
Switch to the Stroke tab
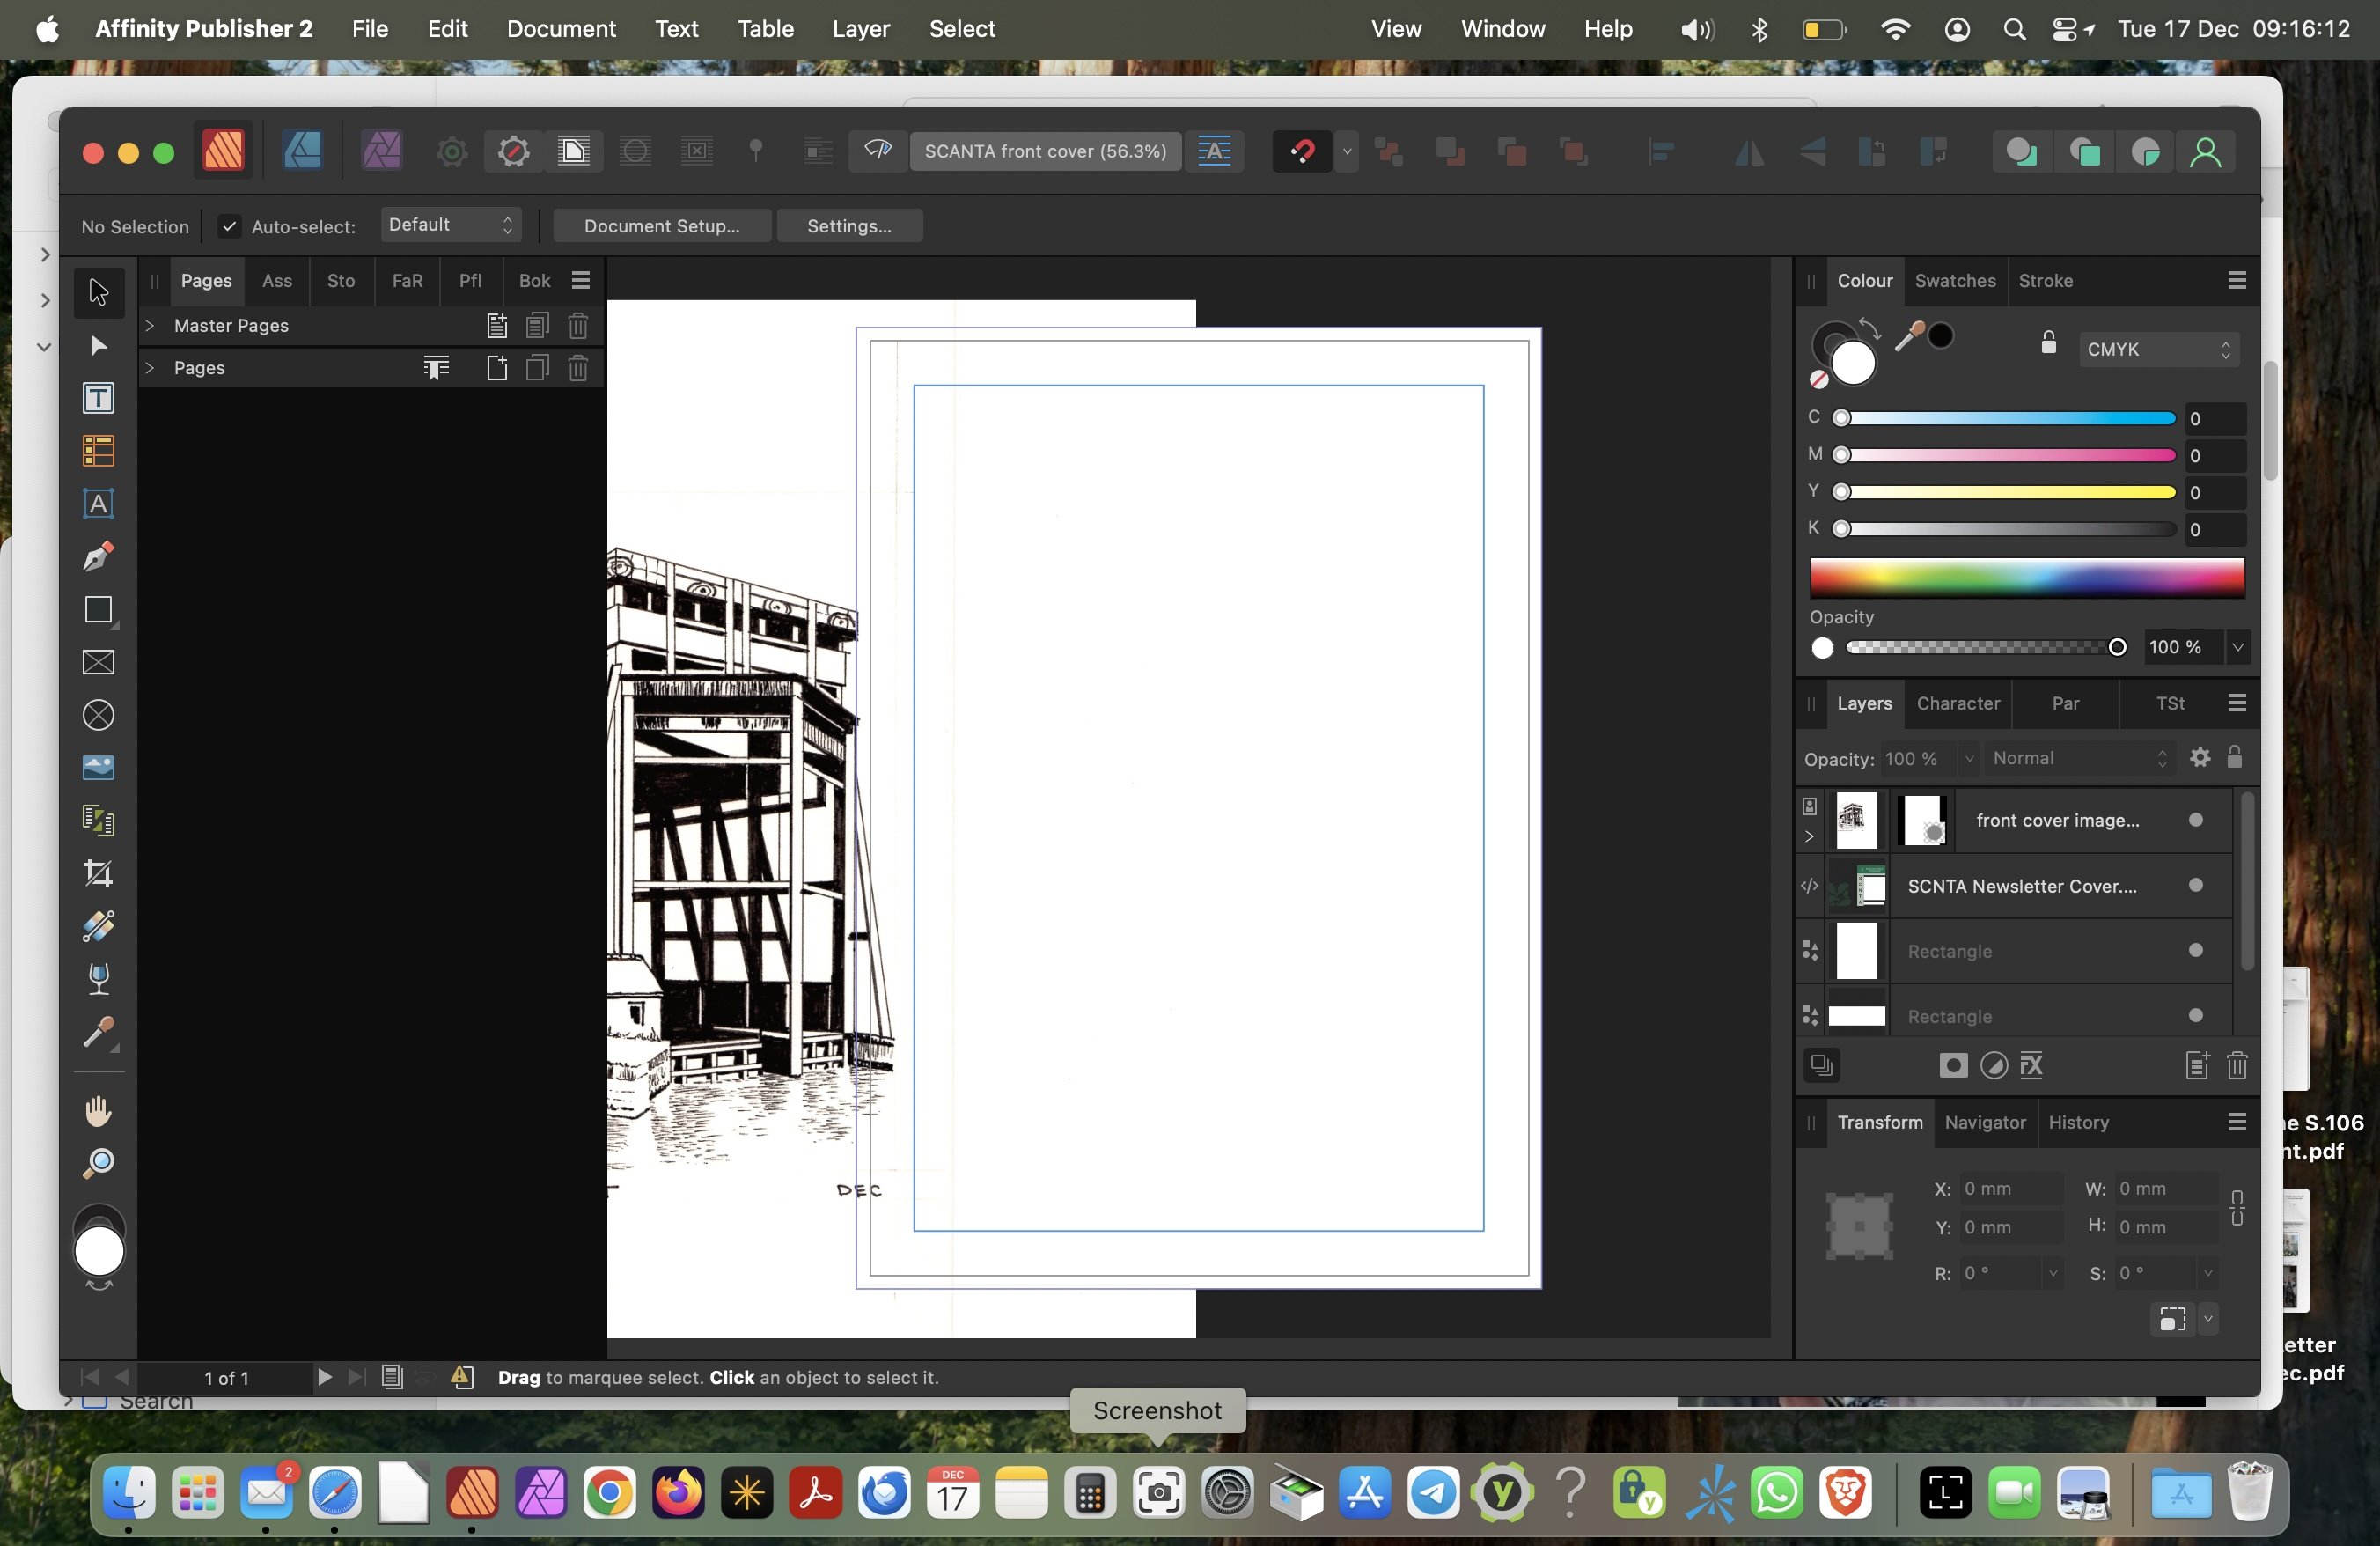click(2046, 281)
